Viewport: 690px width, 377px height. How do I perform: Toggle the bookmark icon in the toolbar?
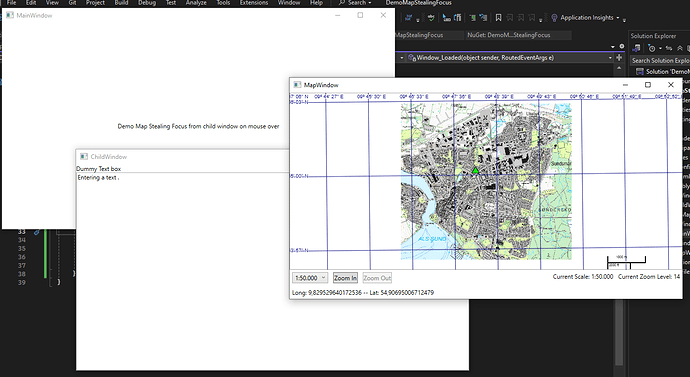click(x=498, y=18)
